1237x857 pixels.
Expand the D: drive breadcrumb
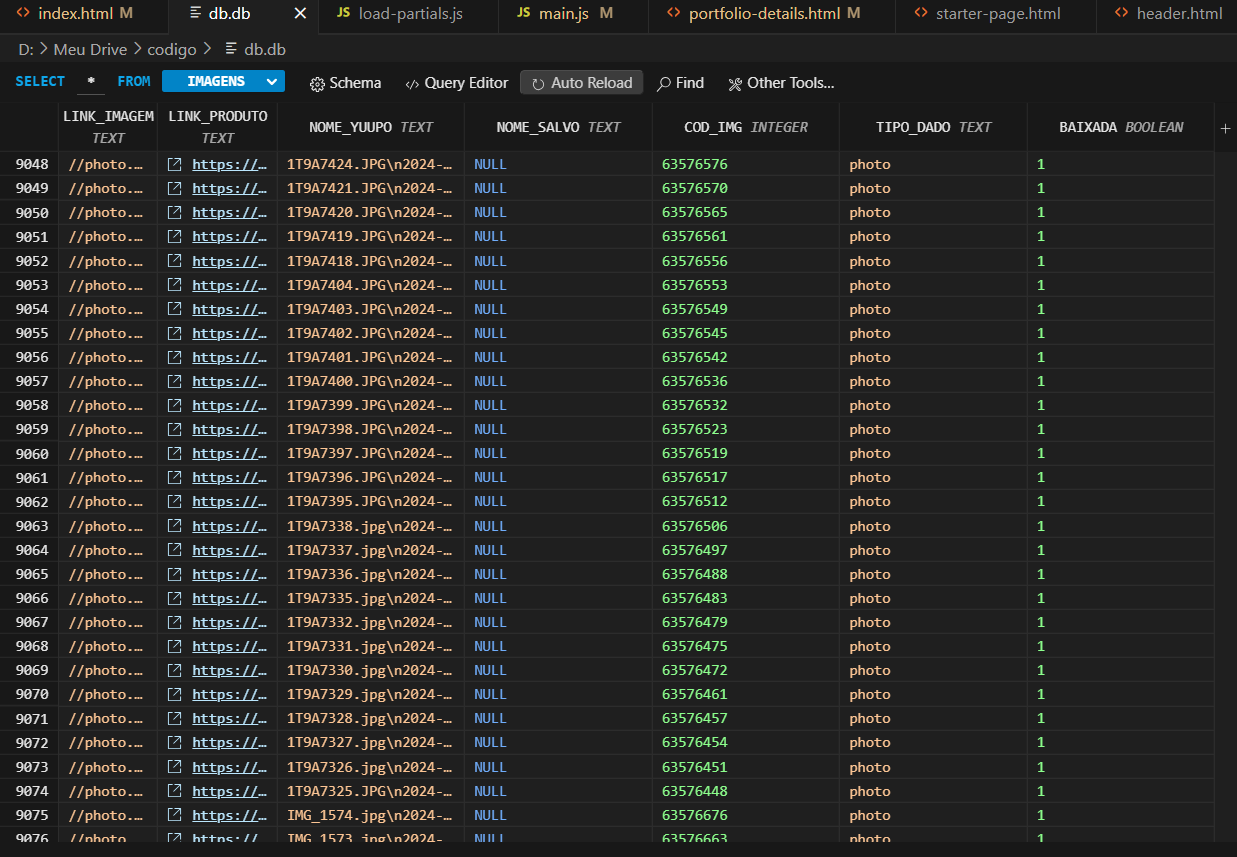[26, 49]
